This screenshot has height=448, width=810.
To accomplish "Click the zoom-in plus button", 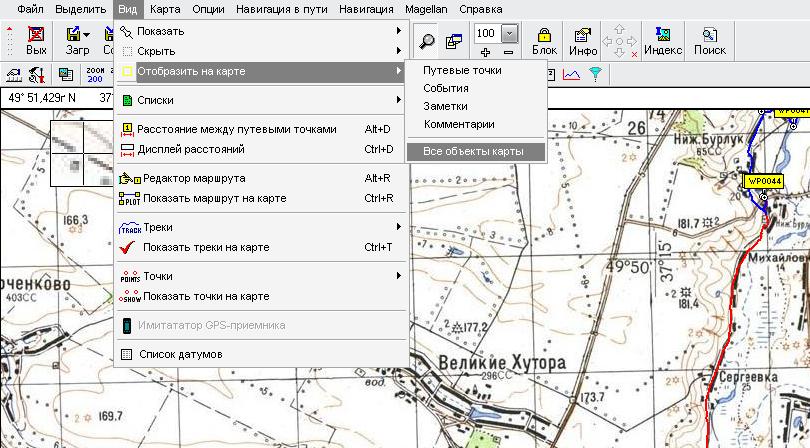I will coord(486,52).
